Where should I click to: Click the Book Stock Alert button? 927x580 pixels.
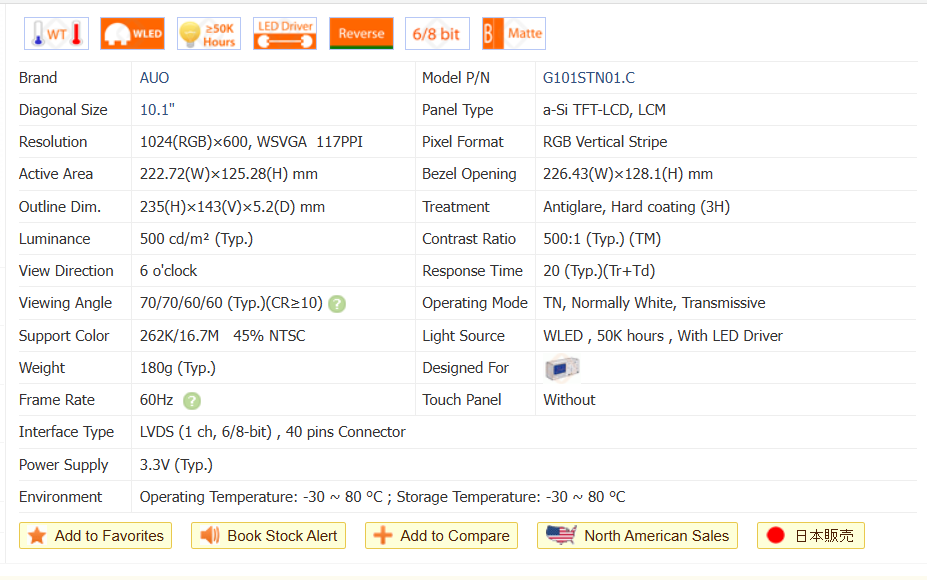pos(269,536)
